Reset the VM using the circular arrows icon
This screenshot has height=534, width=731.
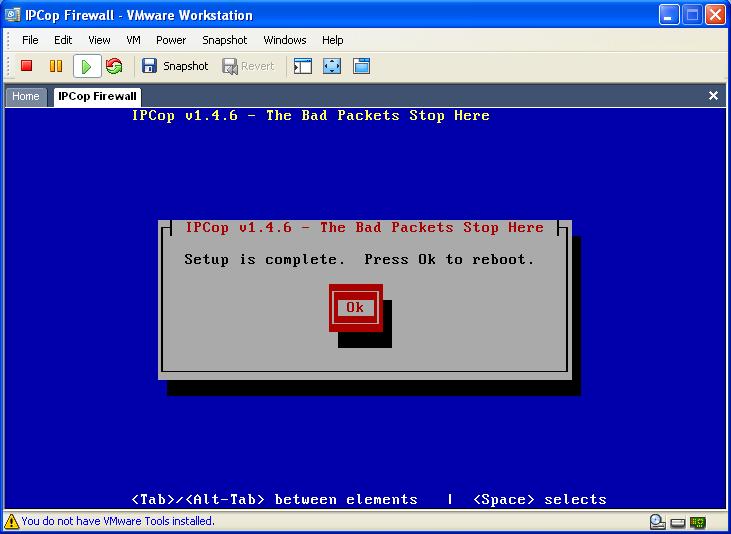(x=114, y=66)
